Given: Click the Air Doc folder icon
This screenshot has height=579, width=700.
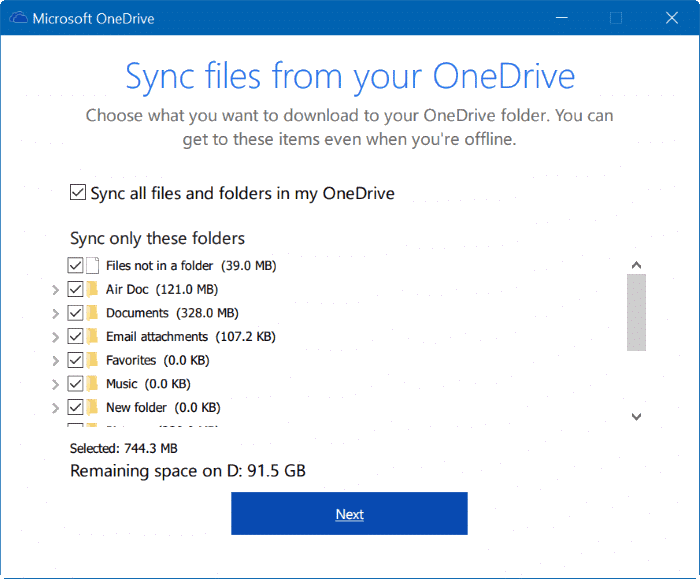Looking at the screenshot, I should point(92,289).
